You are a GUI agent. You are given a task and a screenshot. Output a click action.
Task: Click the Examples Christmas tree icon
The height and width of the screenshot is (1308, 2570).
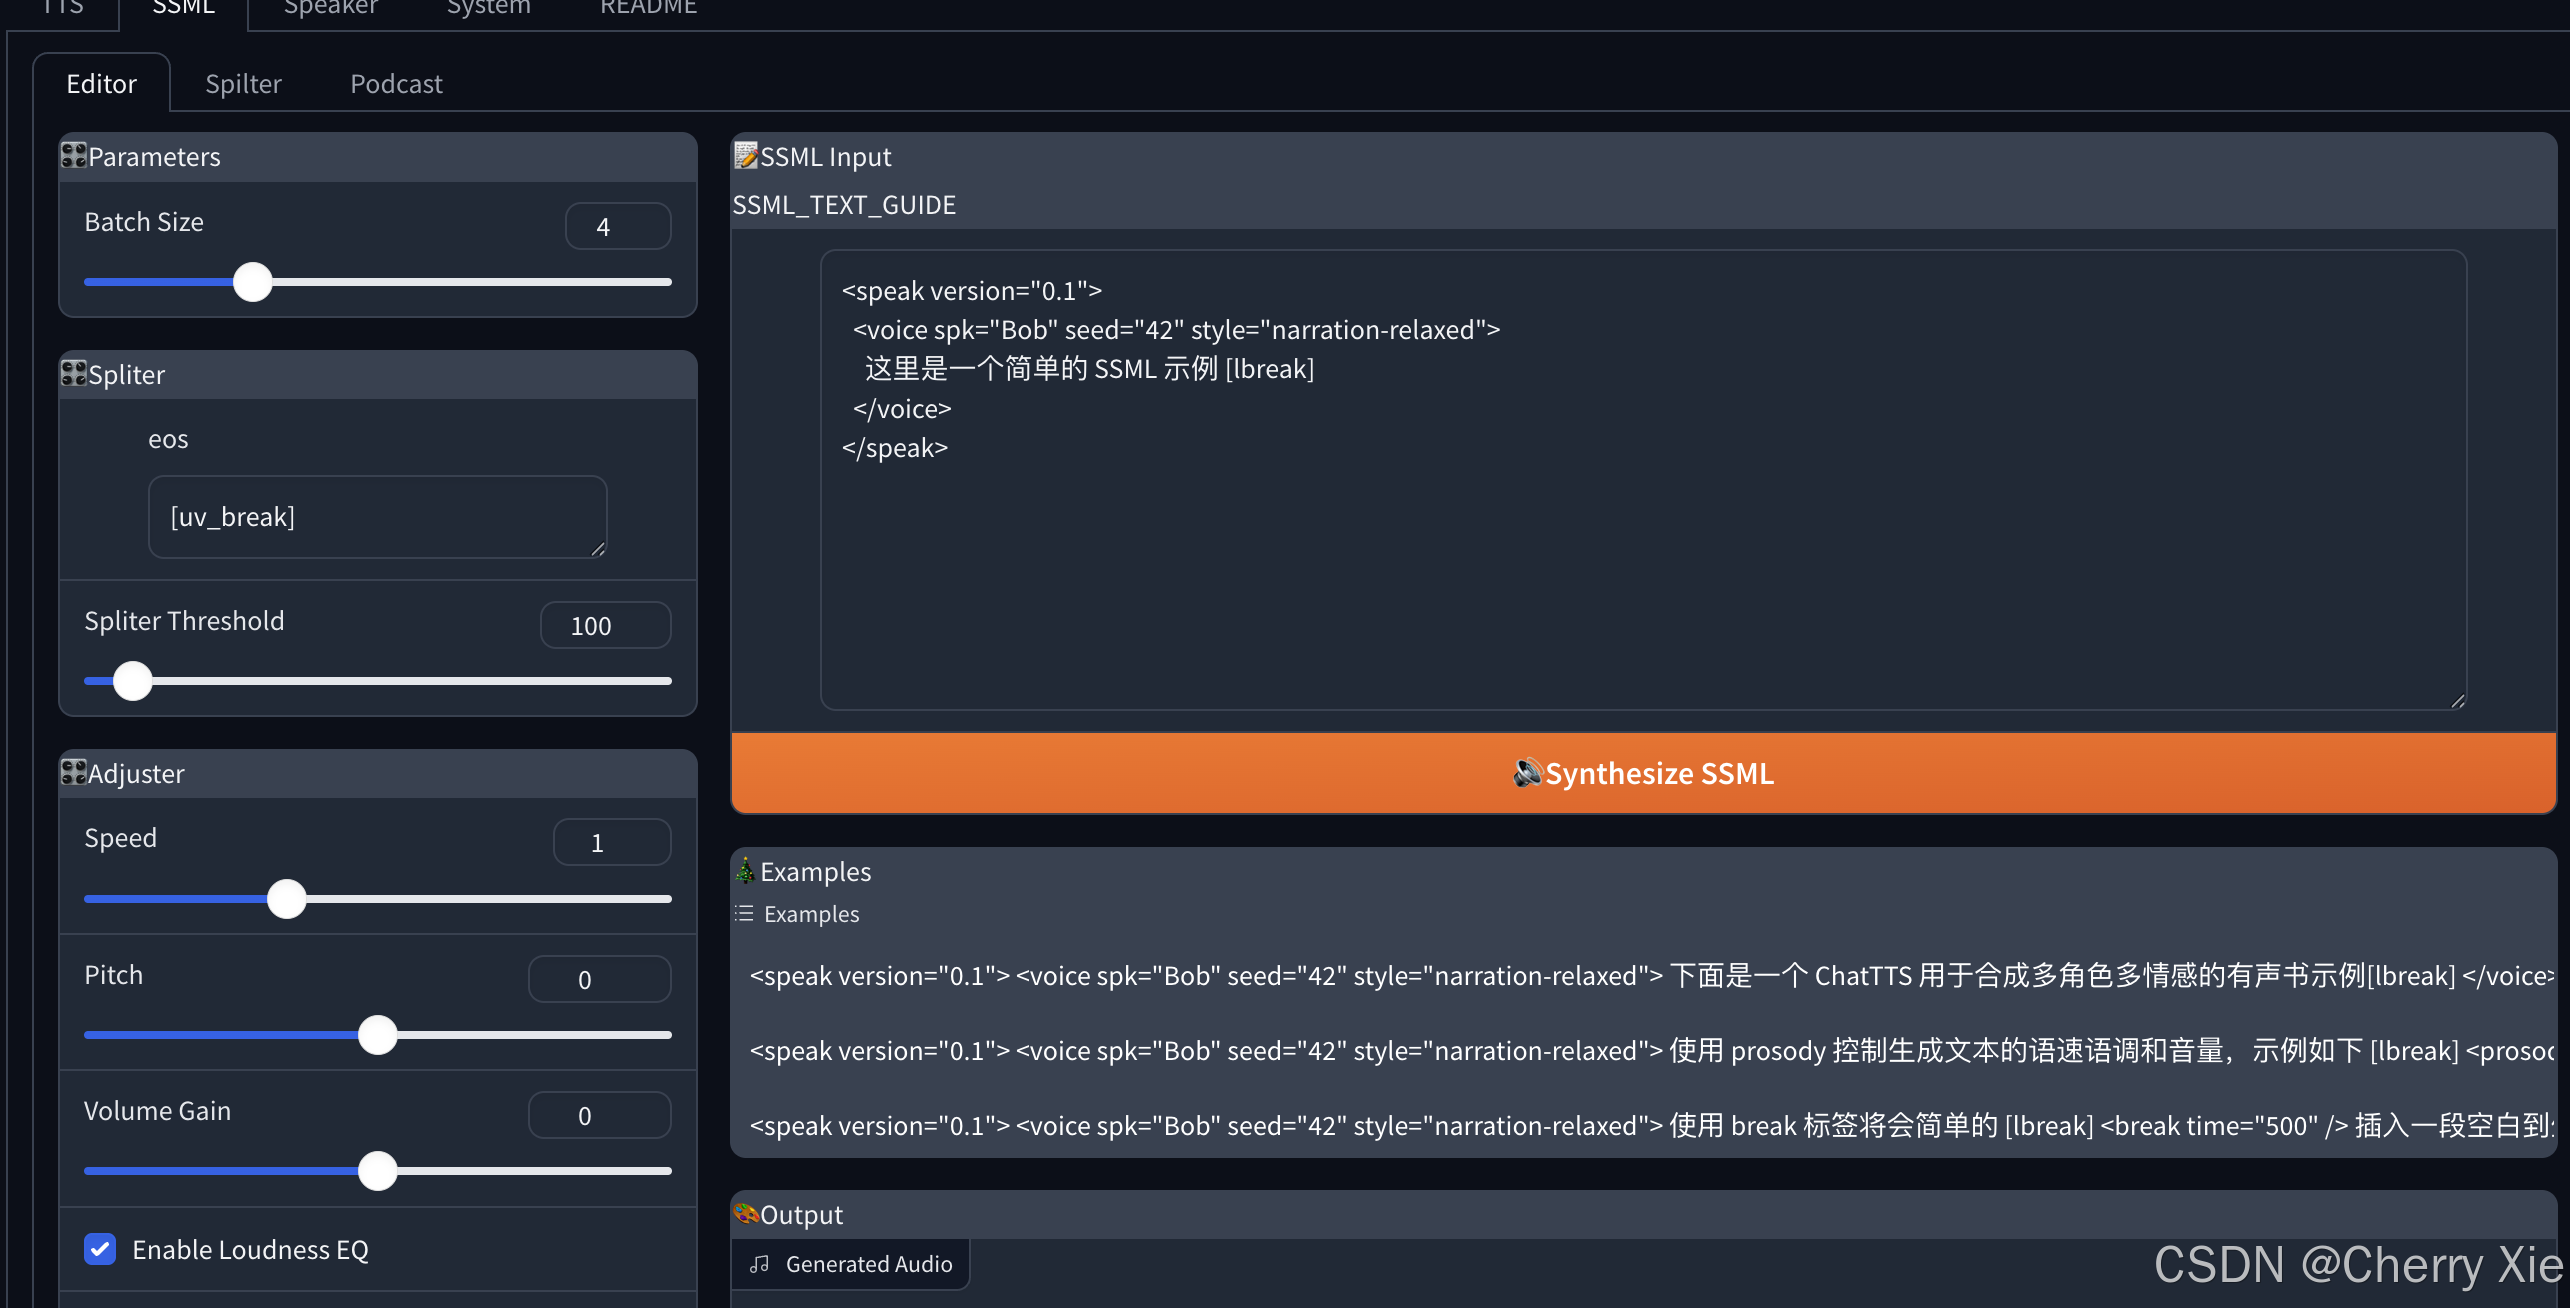point(745,871)
